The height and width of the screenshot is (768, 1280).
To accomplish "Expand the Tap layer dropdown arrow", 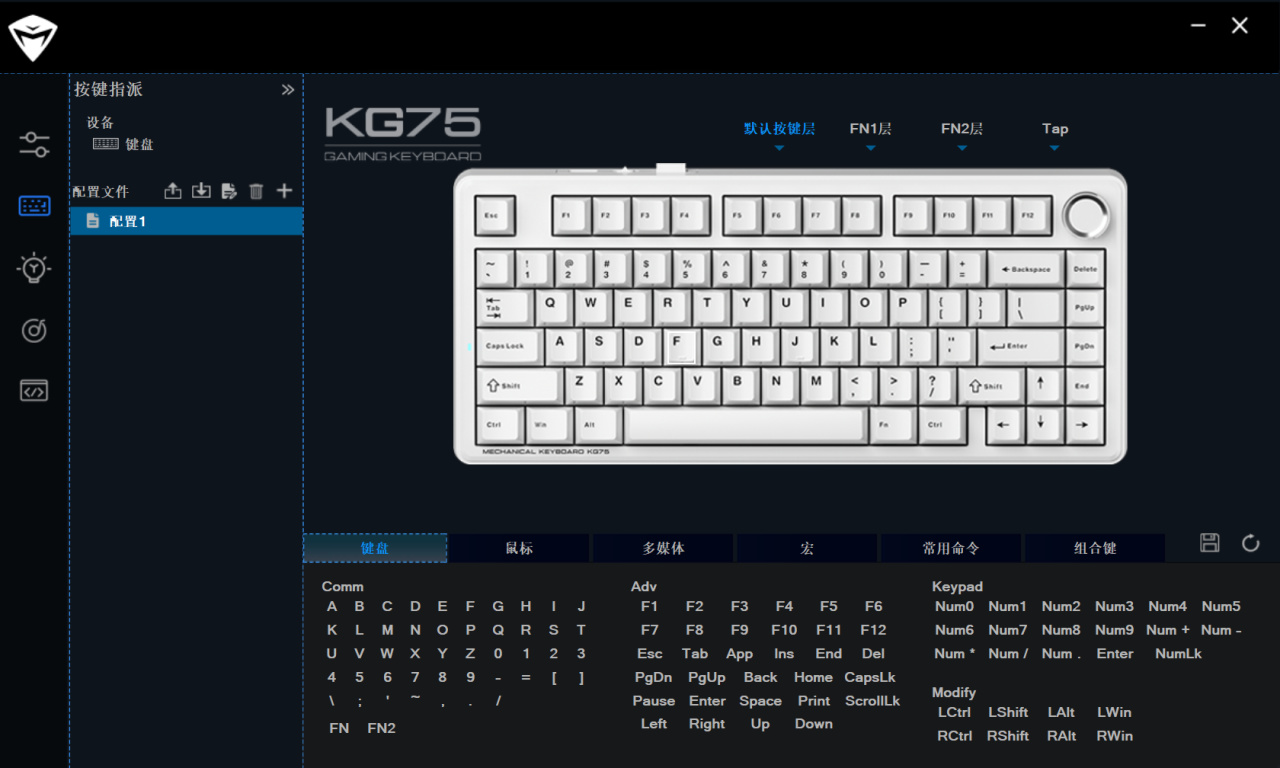I will coord(1054,148).
